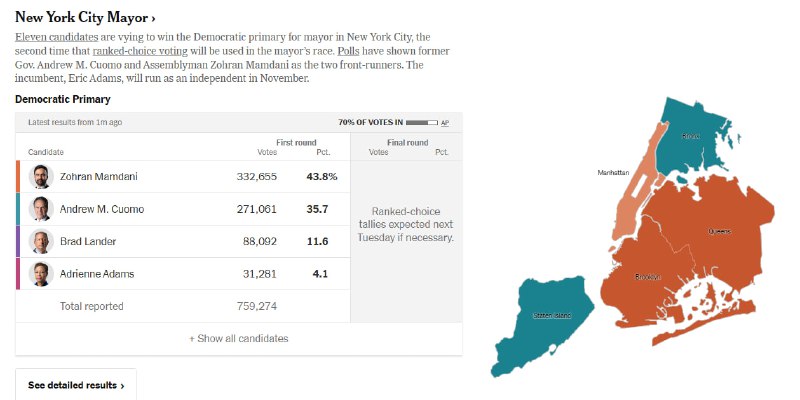Expand Show all candidates
This screenshot has height=400, width=800.
tap(239, 338)
